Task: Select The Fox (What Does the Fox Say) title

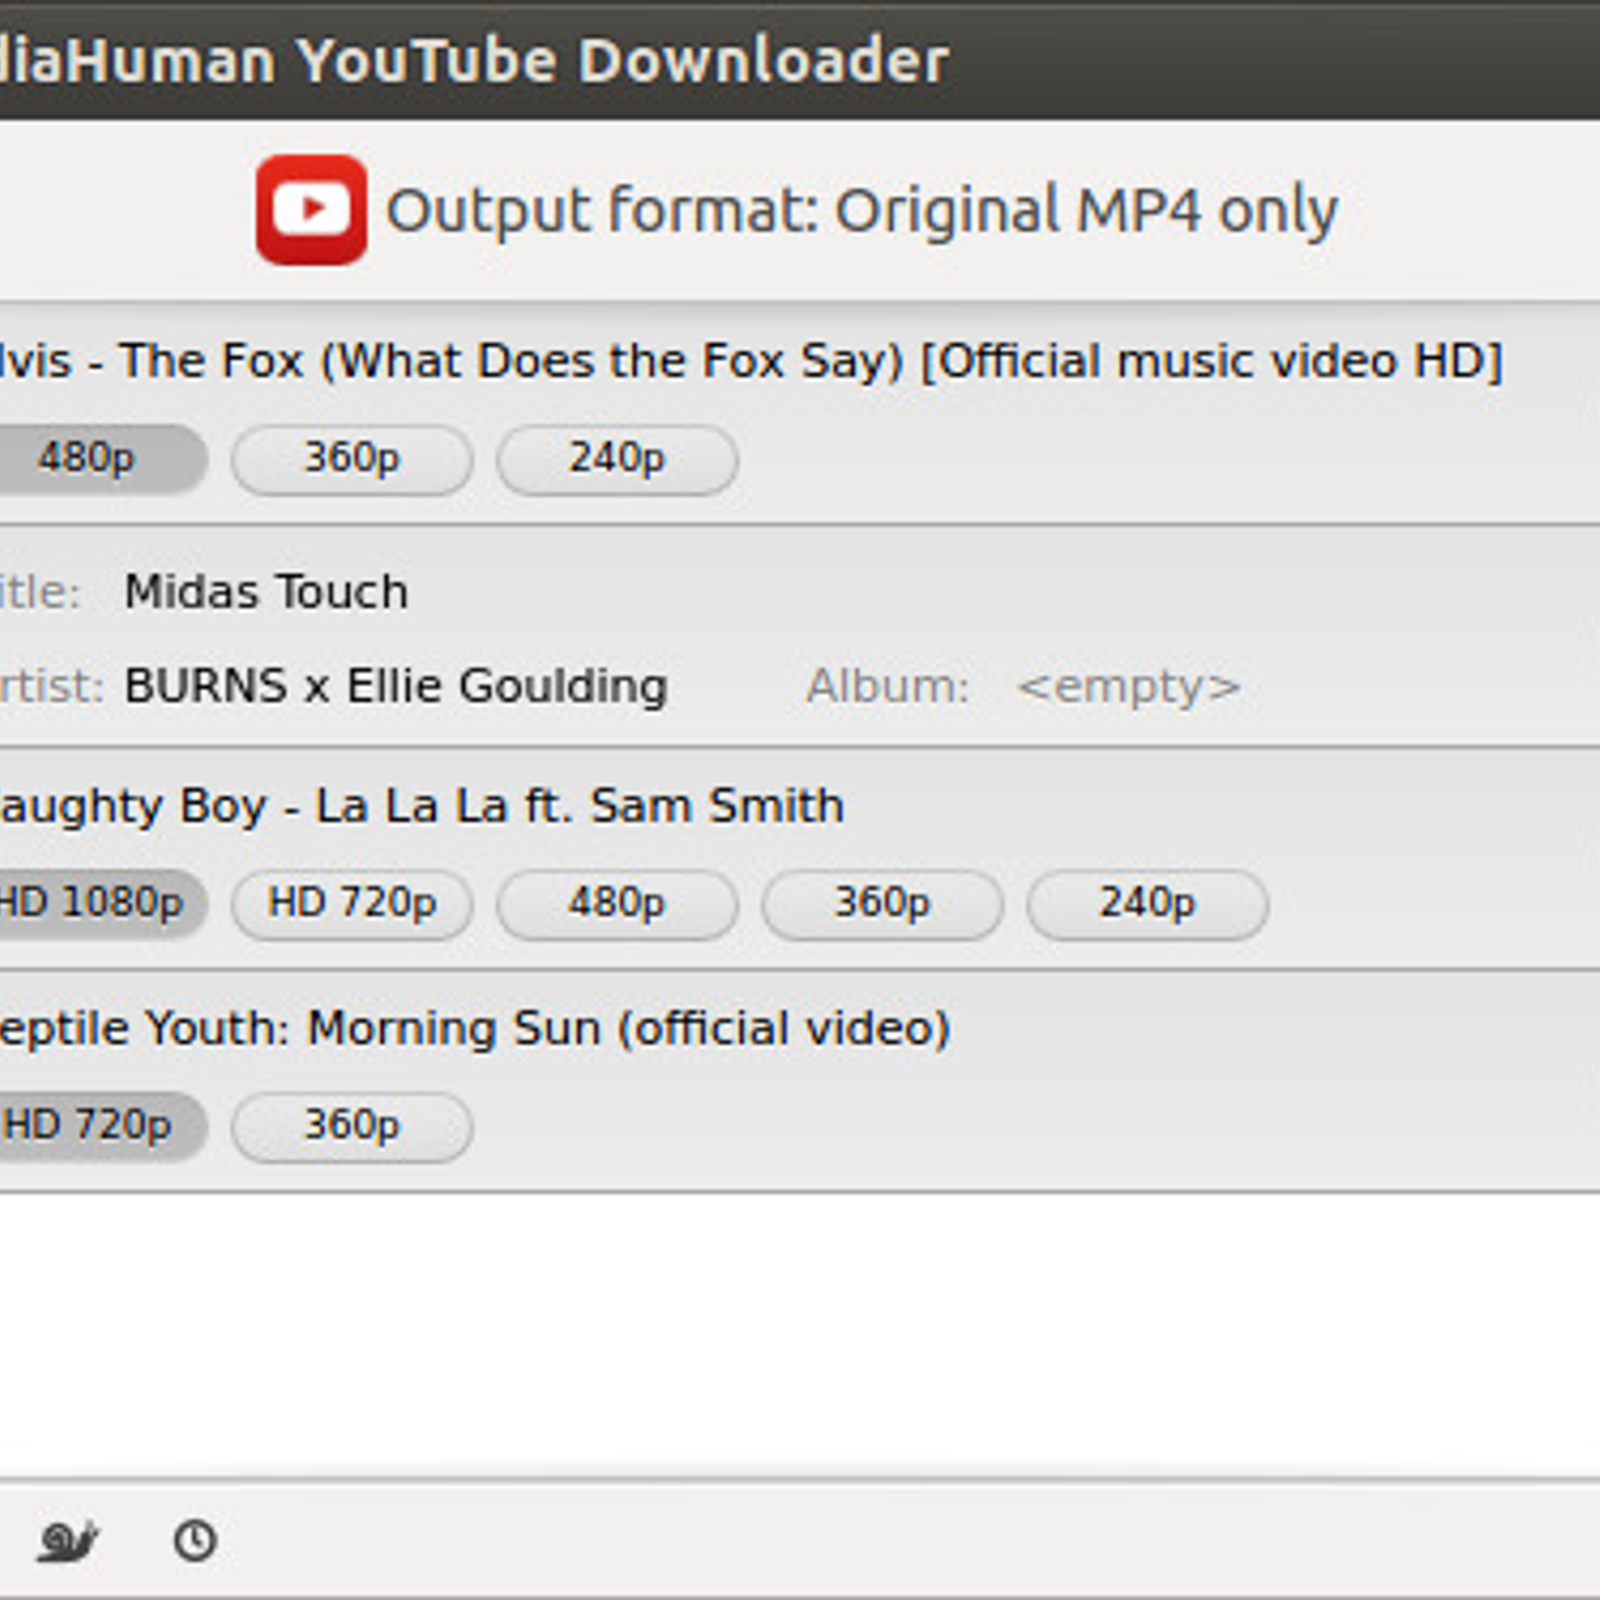Action: [750, 361]
